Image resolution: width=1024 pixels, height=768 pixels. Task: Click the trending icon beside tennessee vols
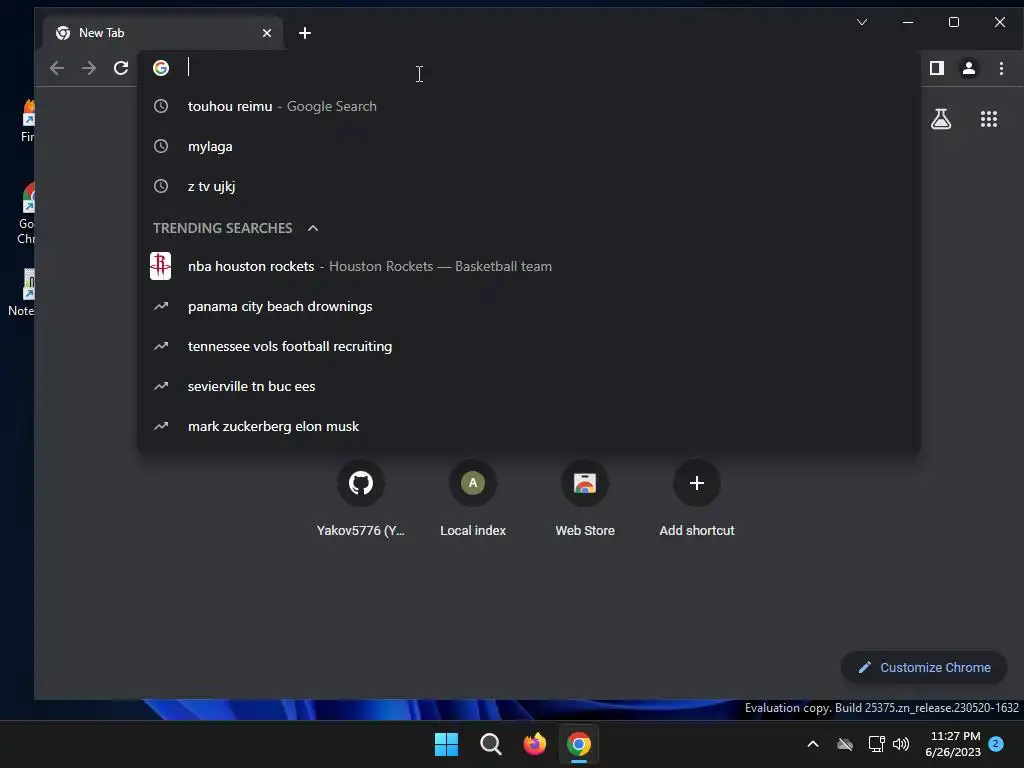coord(161,346)
